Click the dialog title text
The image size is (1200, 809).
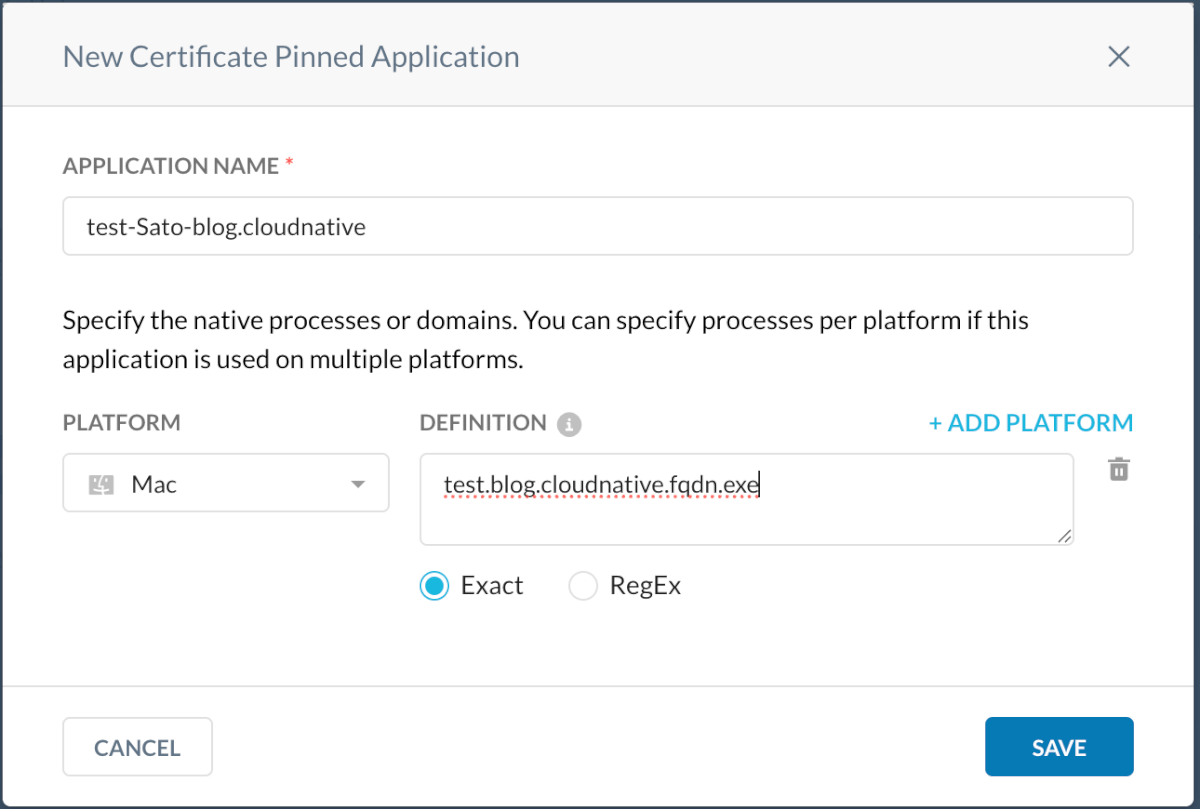[x=291, y=57]
